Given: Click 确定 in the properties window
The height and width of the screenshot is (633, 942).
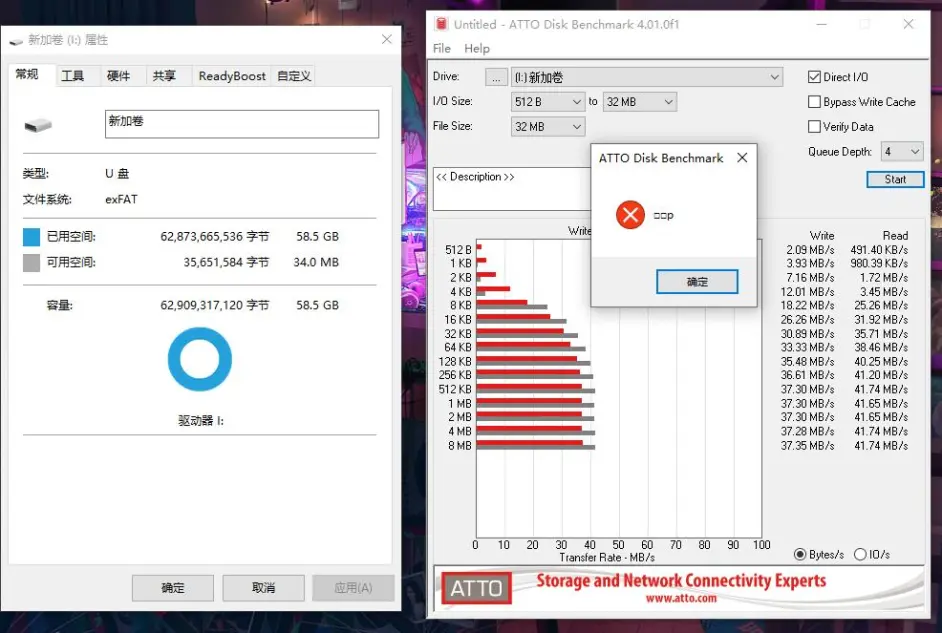Looking at the screenshot, I should pyautogui.click(x=173, y=588).
